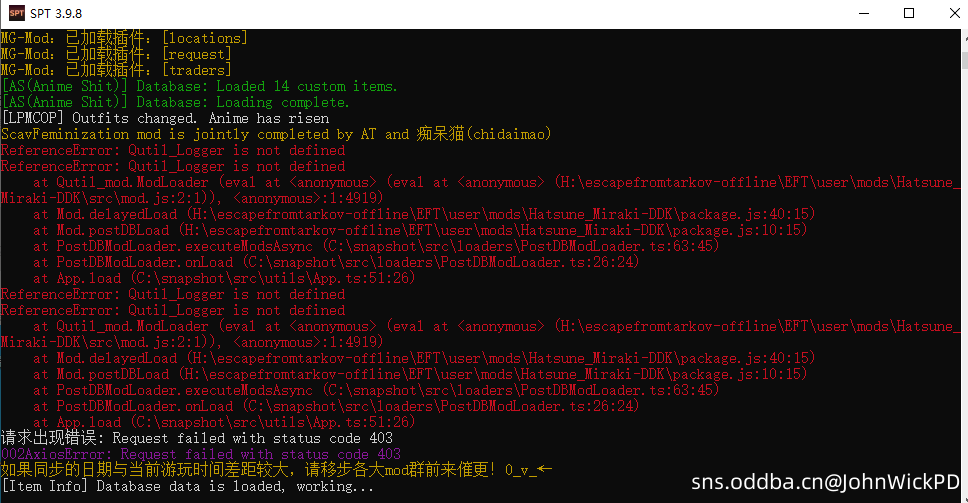
Task: Click the '[Item Info] Database data is loaded' line
Action: point(187,486)
